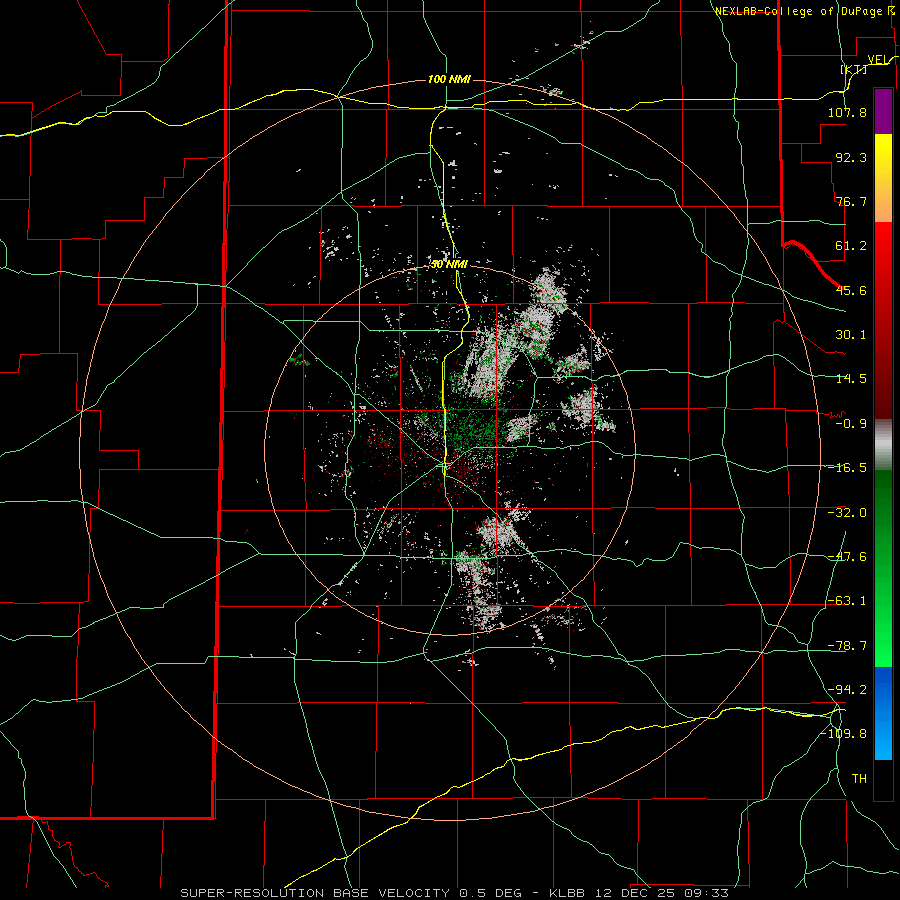Pick the red segment of velocity scale
Viewport: 900px width, 900px height.
click(x=883, y=320)
